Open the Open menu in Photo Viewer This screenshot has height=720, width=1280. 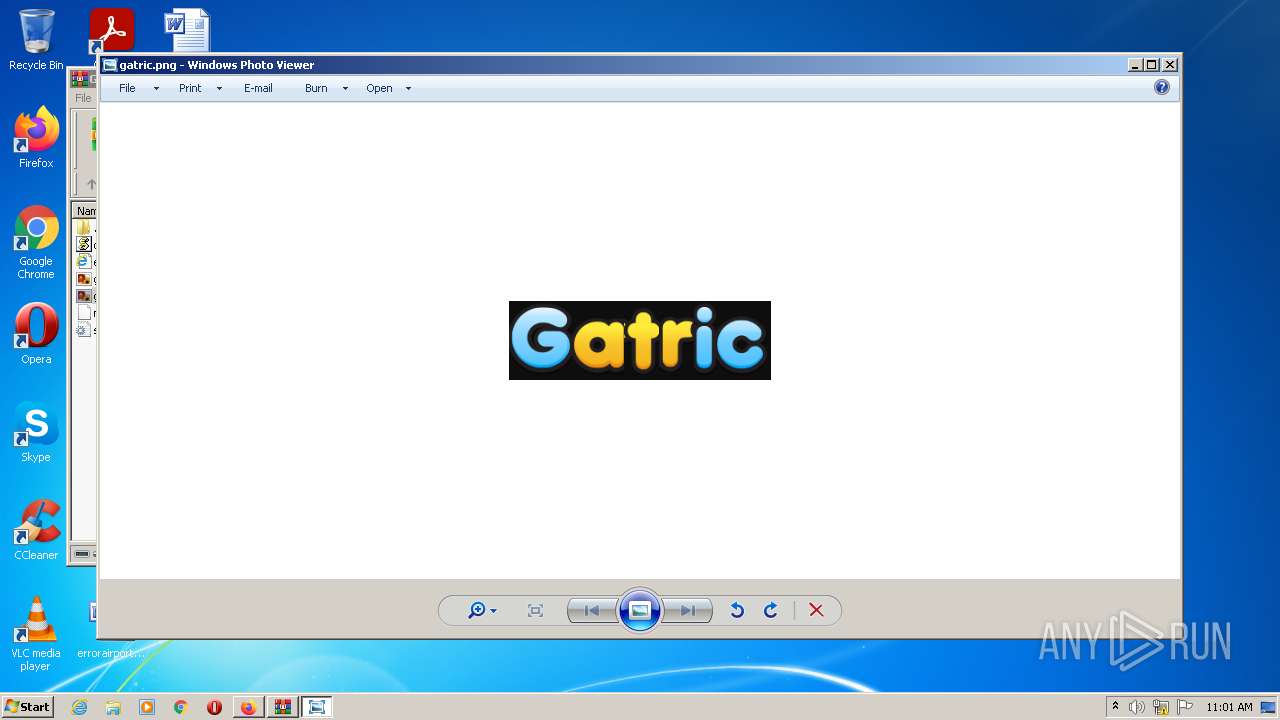pyautogui.click(x=379, y=88)
